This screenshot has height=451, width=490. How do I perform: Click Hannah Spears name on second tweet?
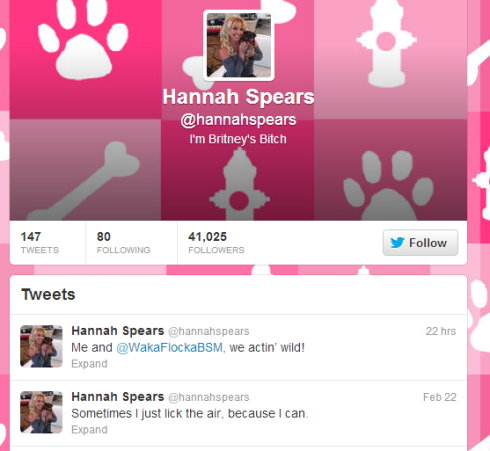(x=118, y=397)
